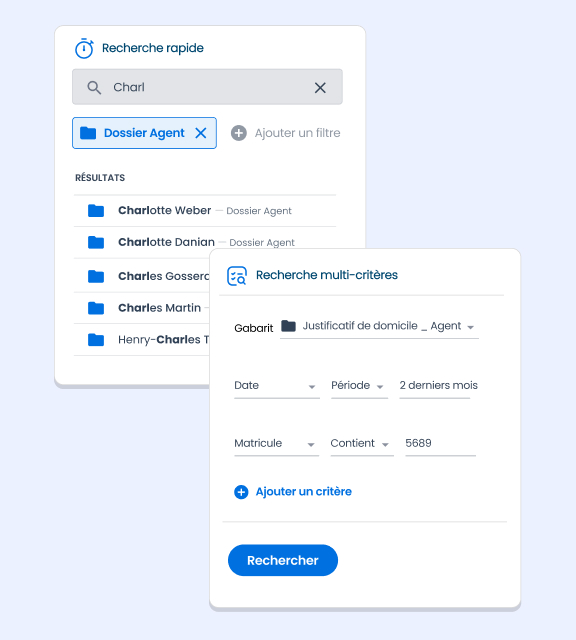Click the plus icon for Ajouter un filtre

tap(239, 133)
